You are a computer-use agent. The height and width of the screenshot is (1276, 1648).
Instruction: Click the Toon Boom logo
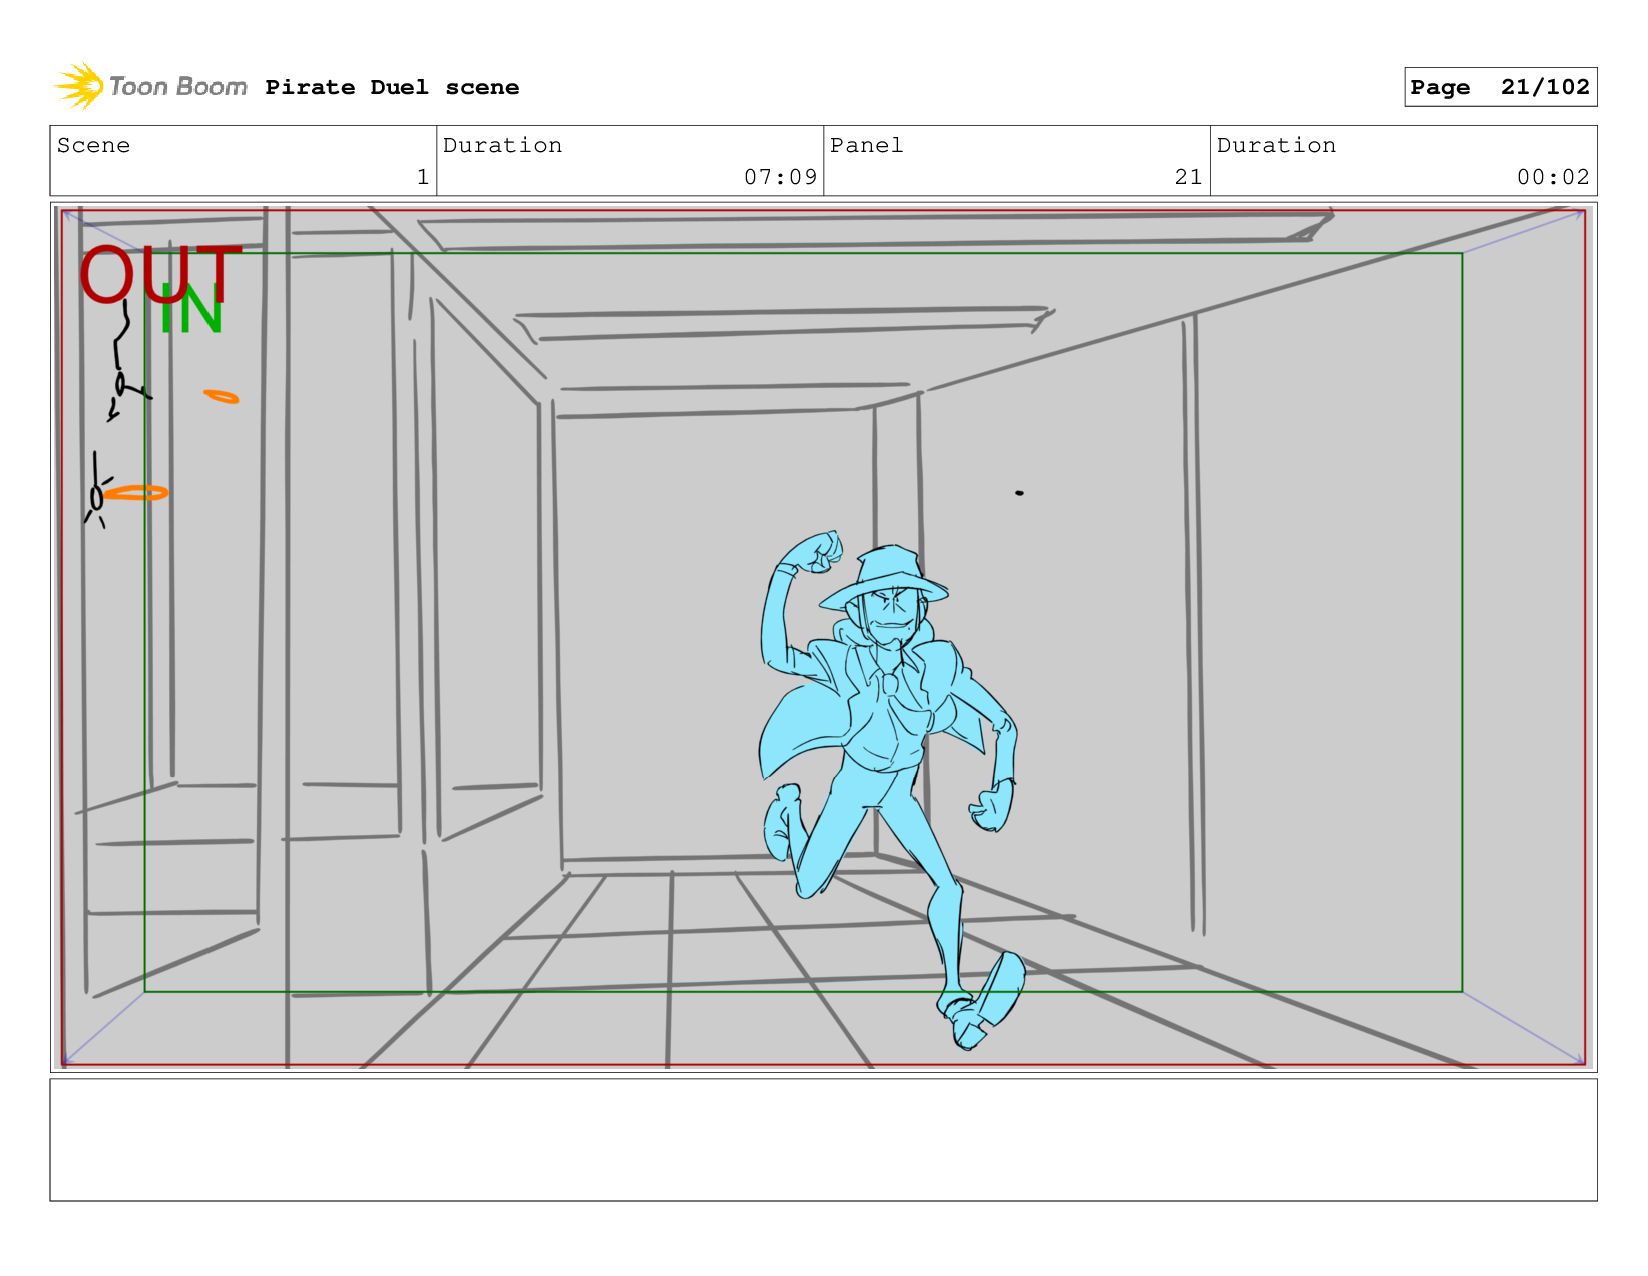click(150, 87)
